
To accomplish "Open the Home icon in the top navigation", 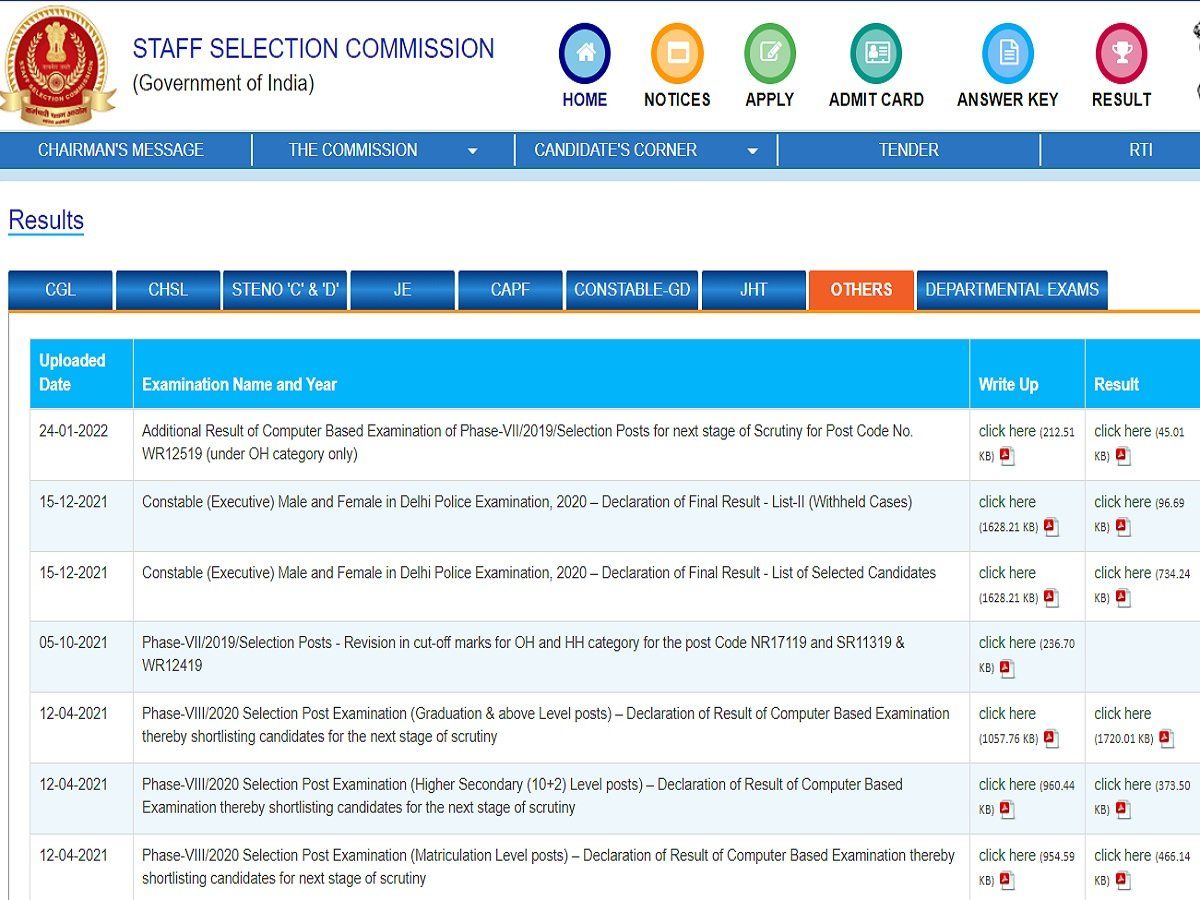I will (585, 53).
